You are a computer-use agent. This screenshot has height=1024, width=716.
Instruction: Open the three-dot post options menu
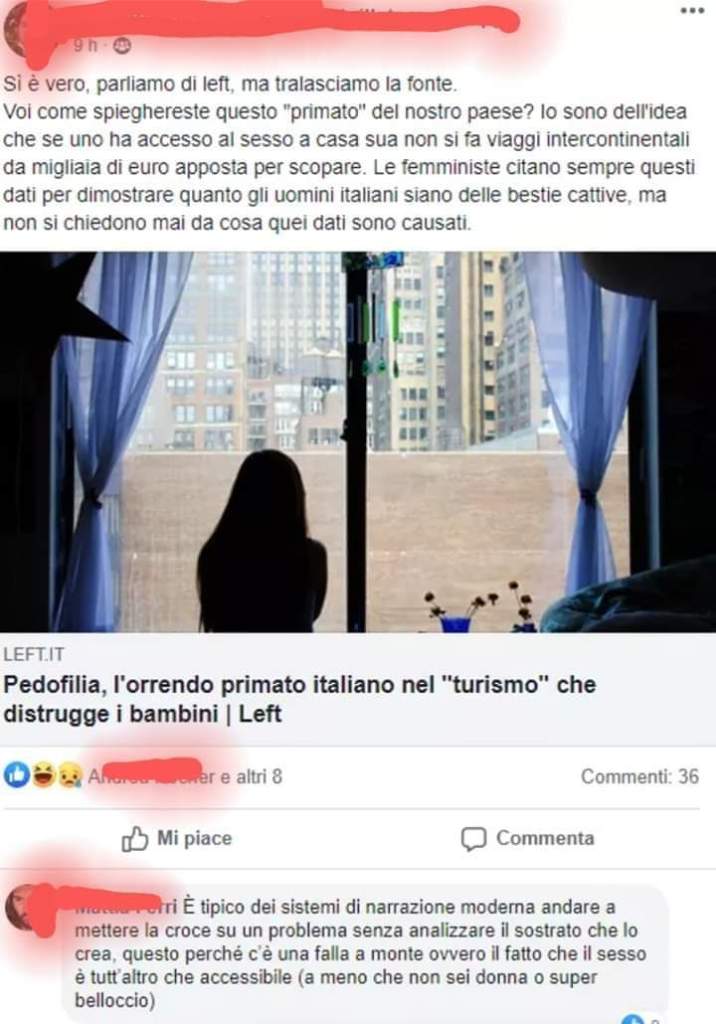pyautogui.click(x=692, y=10)
